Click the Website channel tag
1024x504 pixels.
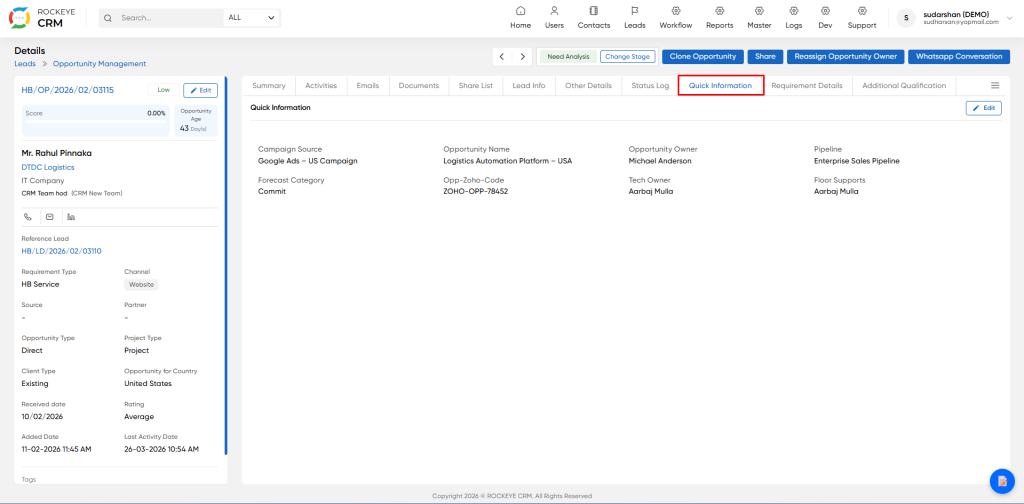point(141,285)
